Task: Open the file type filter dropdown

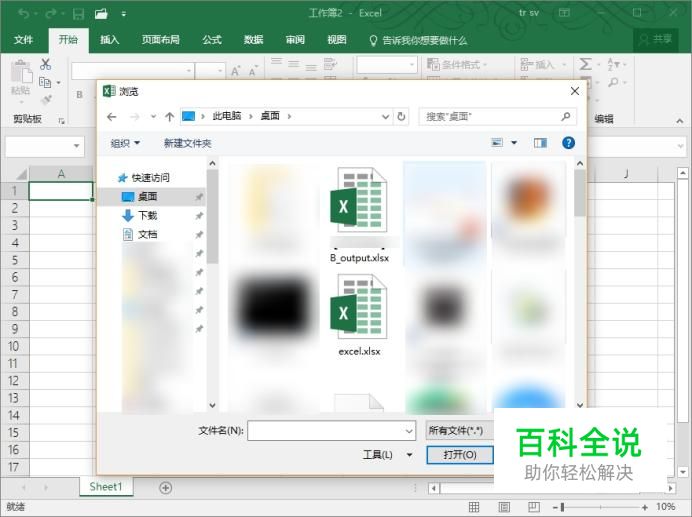Action: pyautogui.click(x=460, y=430)
